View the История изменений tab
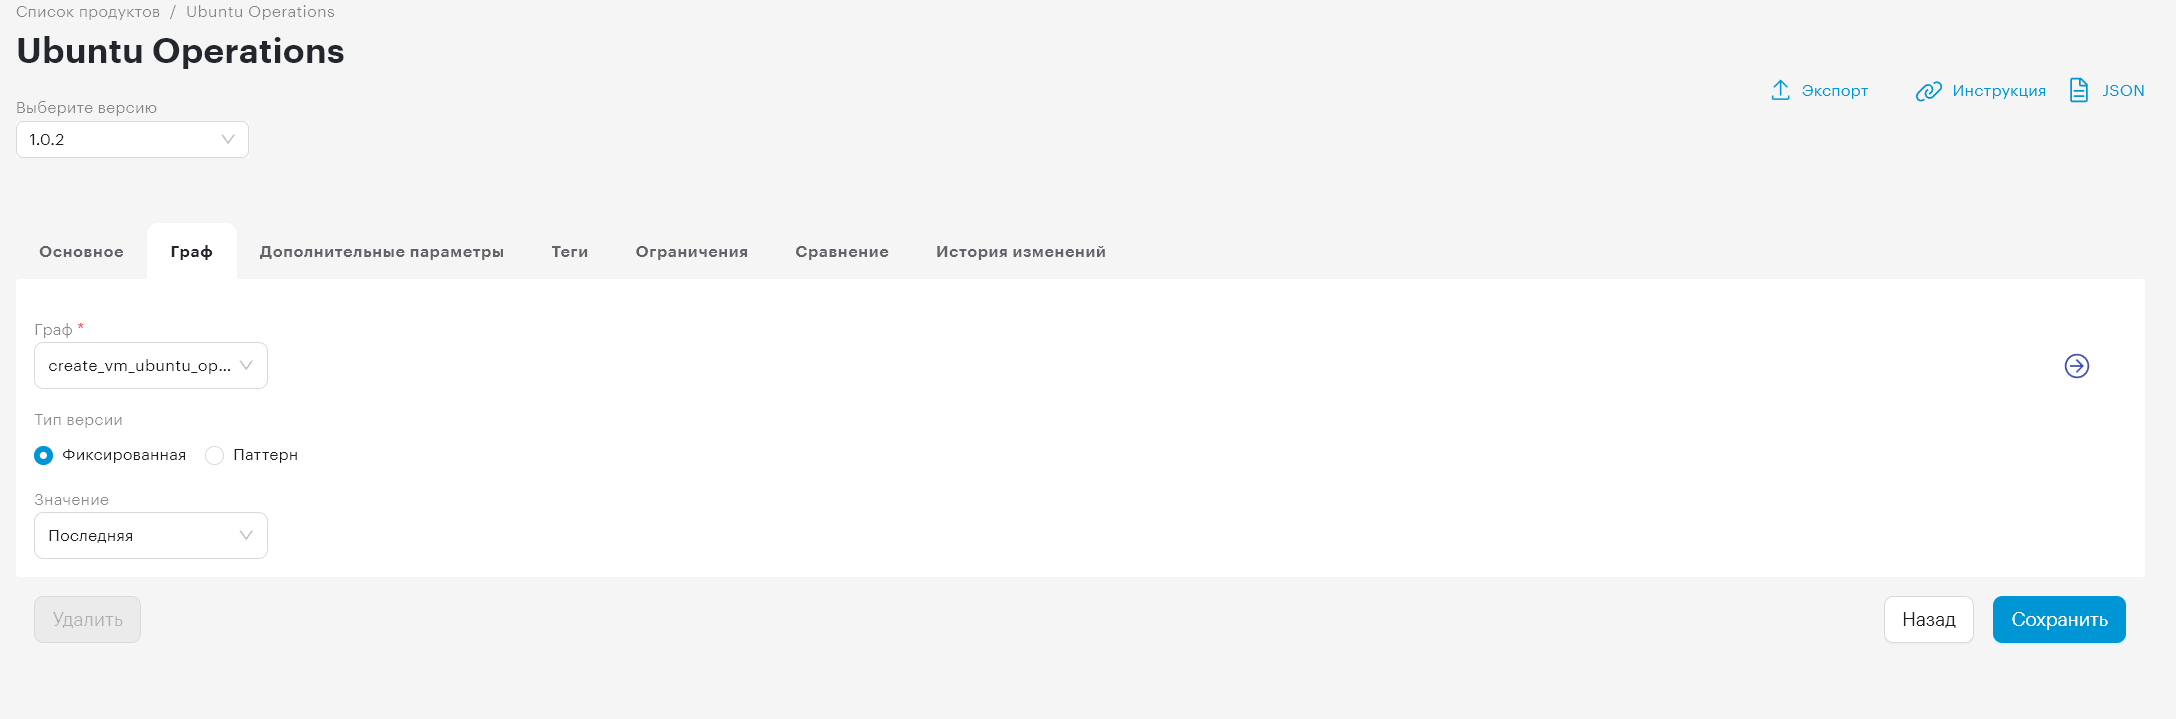 click(1021, 252)
